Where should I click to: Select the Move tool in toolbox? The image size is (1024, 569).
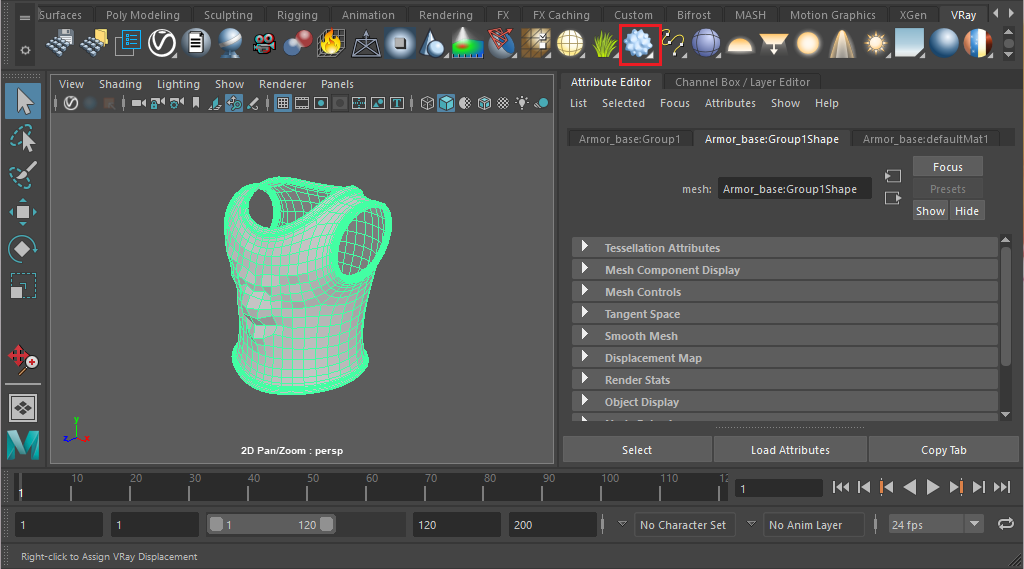[x=23, y=212]
